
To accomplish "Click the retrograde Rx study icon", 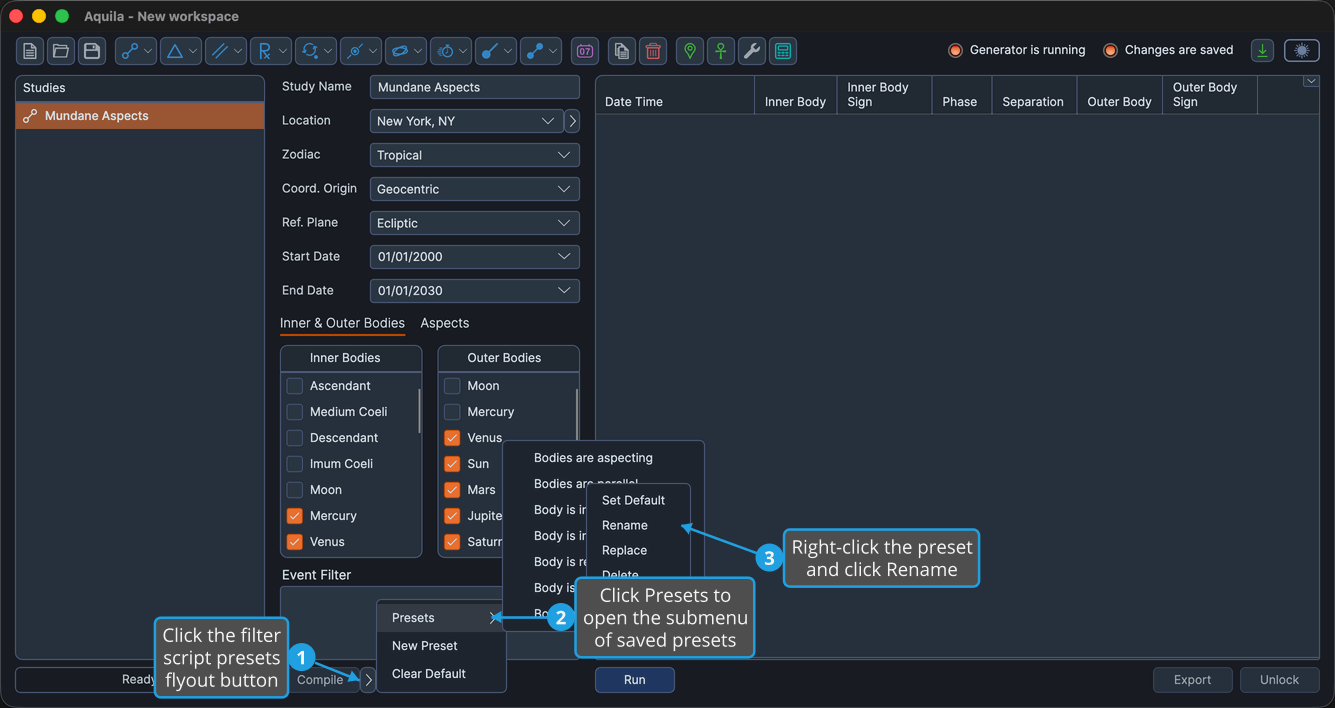I will pyautogui.click(x=265, y=51).
